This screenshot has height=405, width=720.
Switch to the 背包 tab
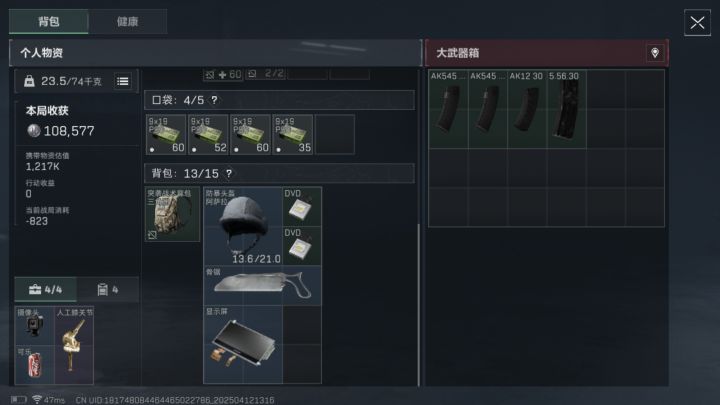[49, 22]
